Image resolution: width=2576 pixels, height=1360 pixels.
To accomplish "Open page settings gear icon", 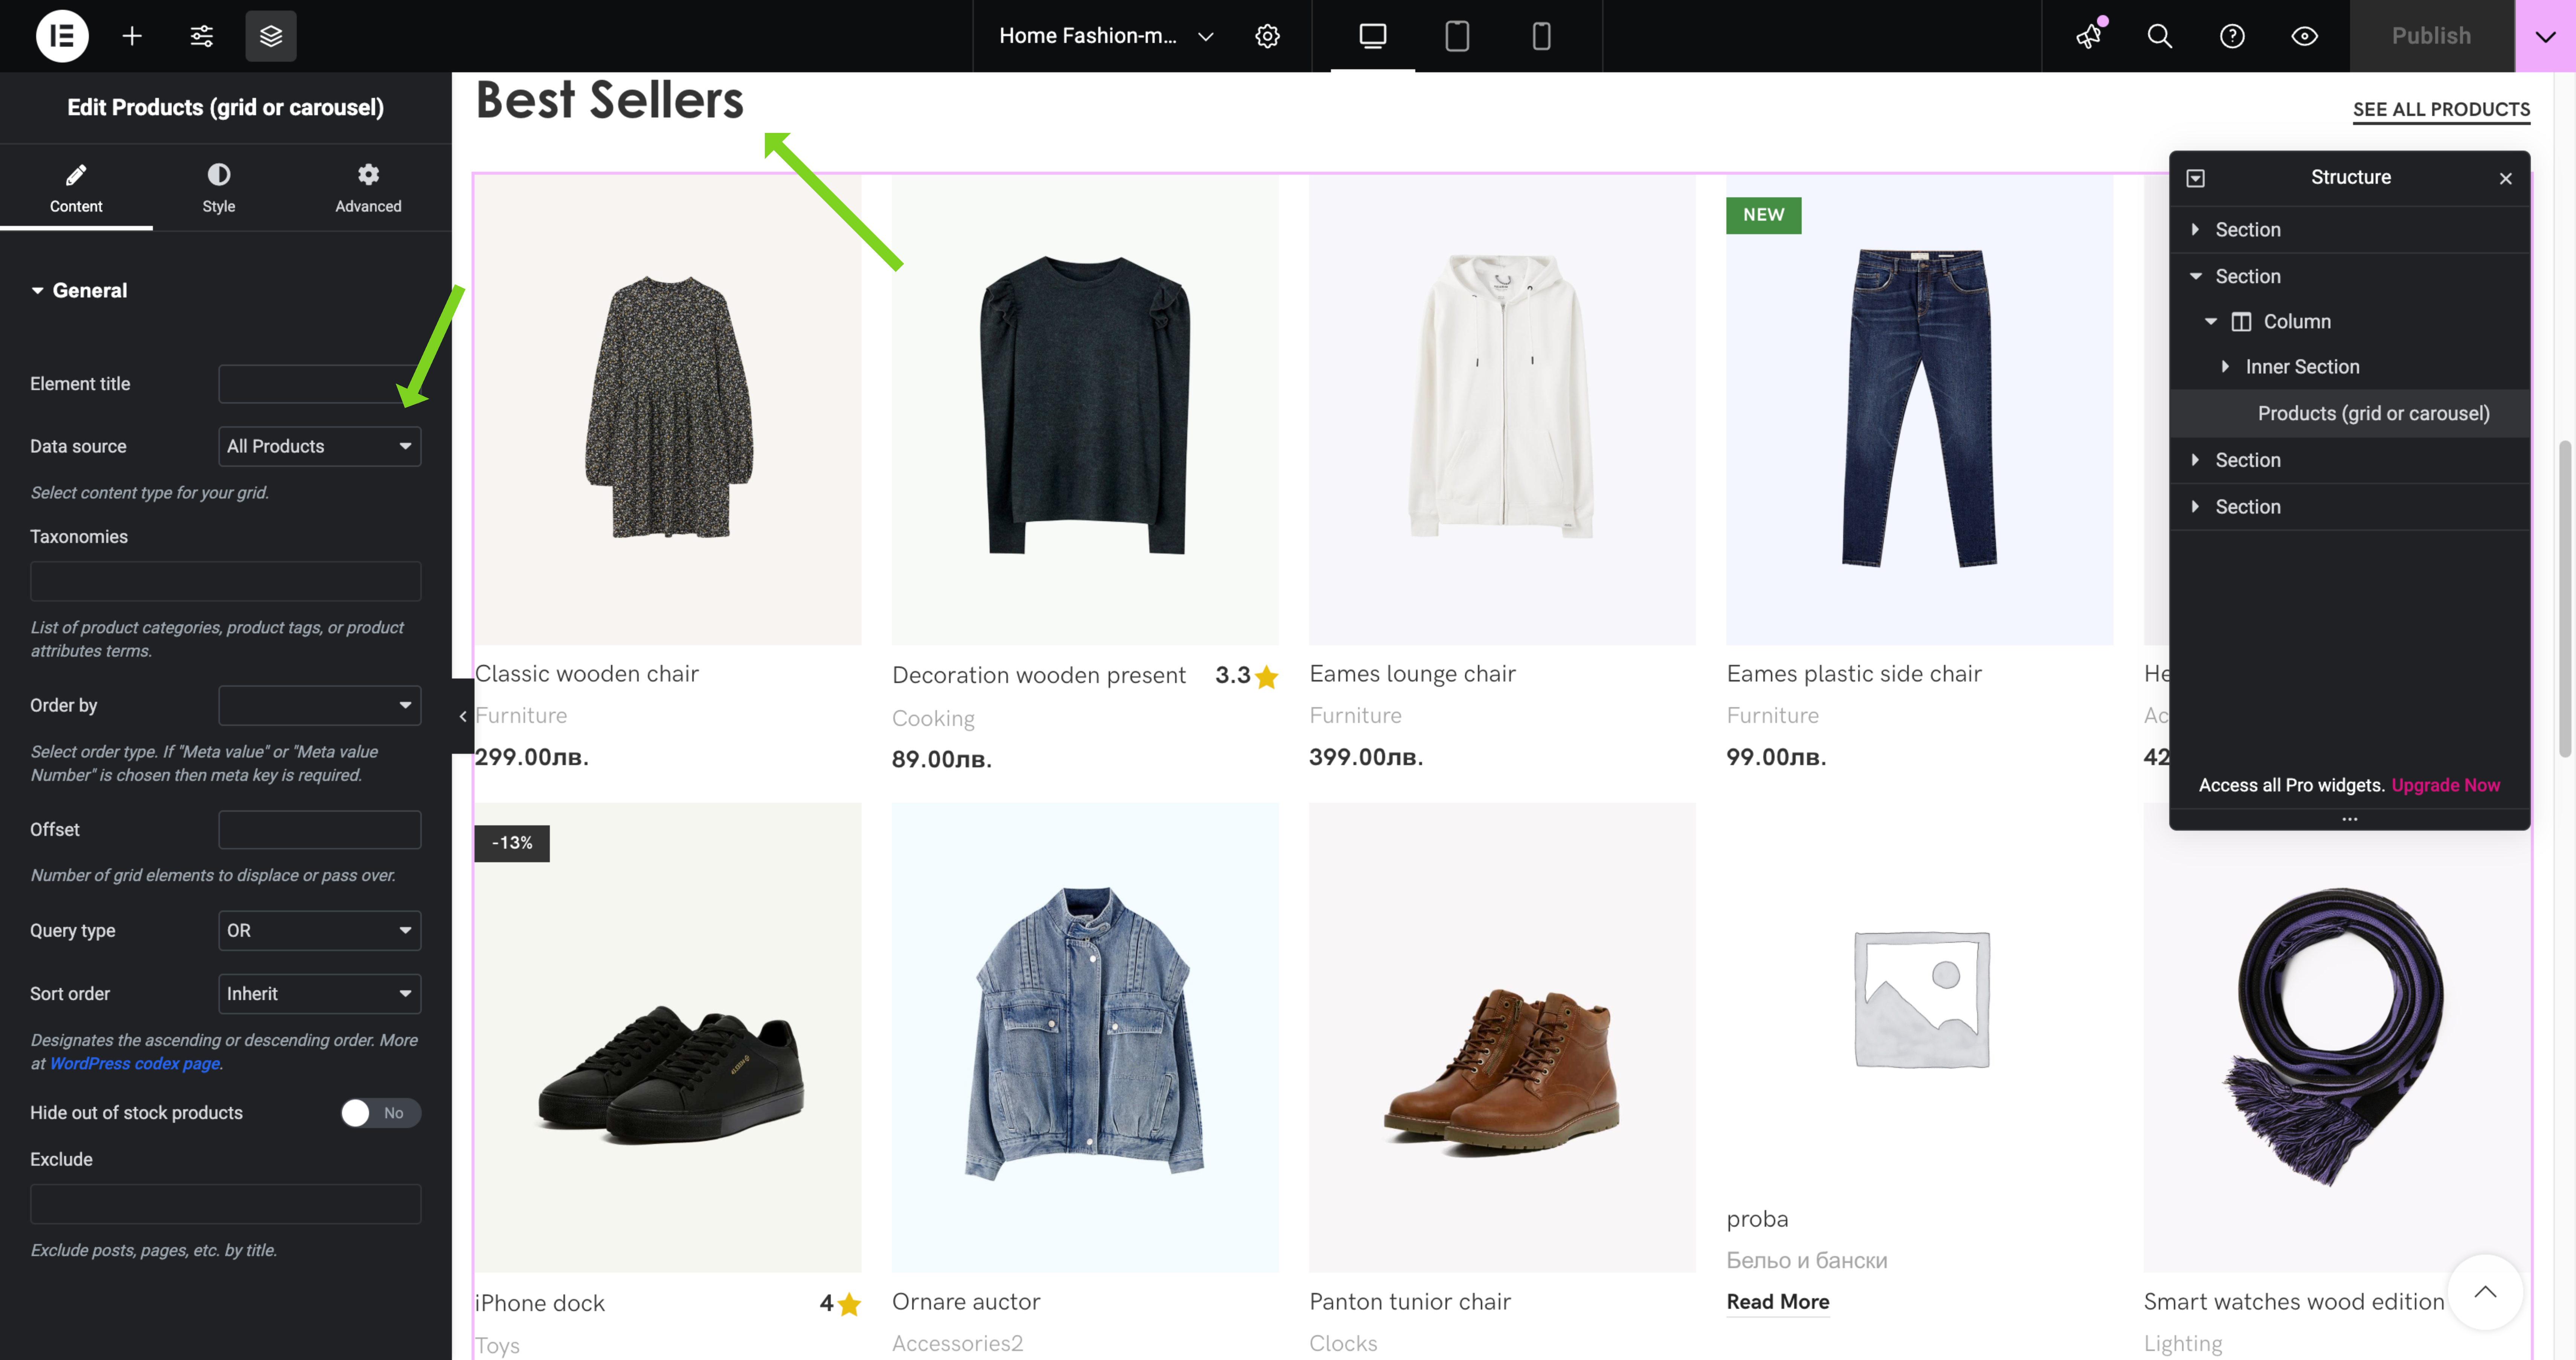I will pyautogui.click(x=1267, y=36).
